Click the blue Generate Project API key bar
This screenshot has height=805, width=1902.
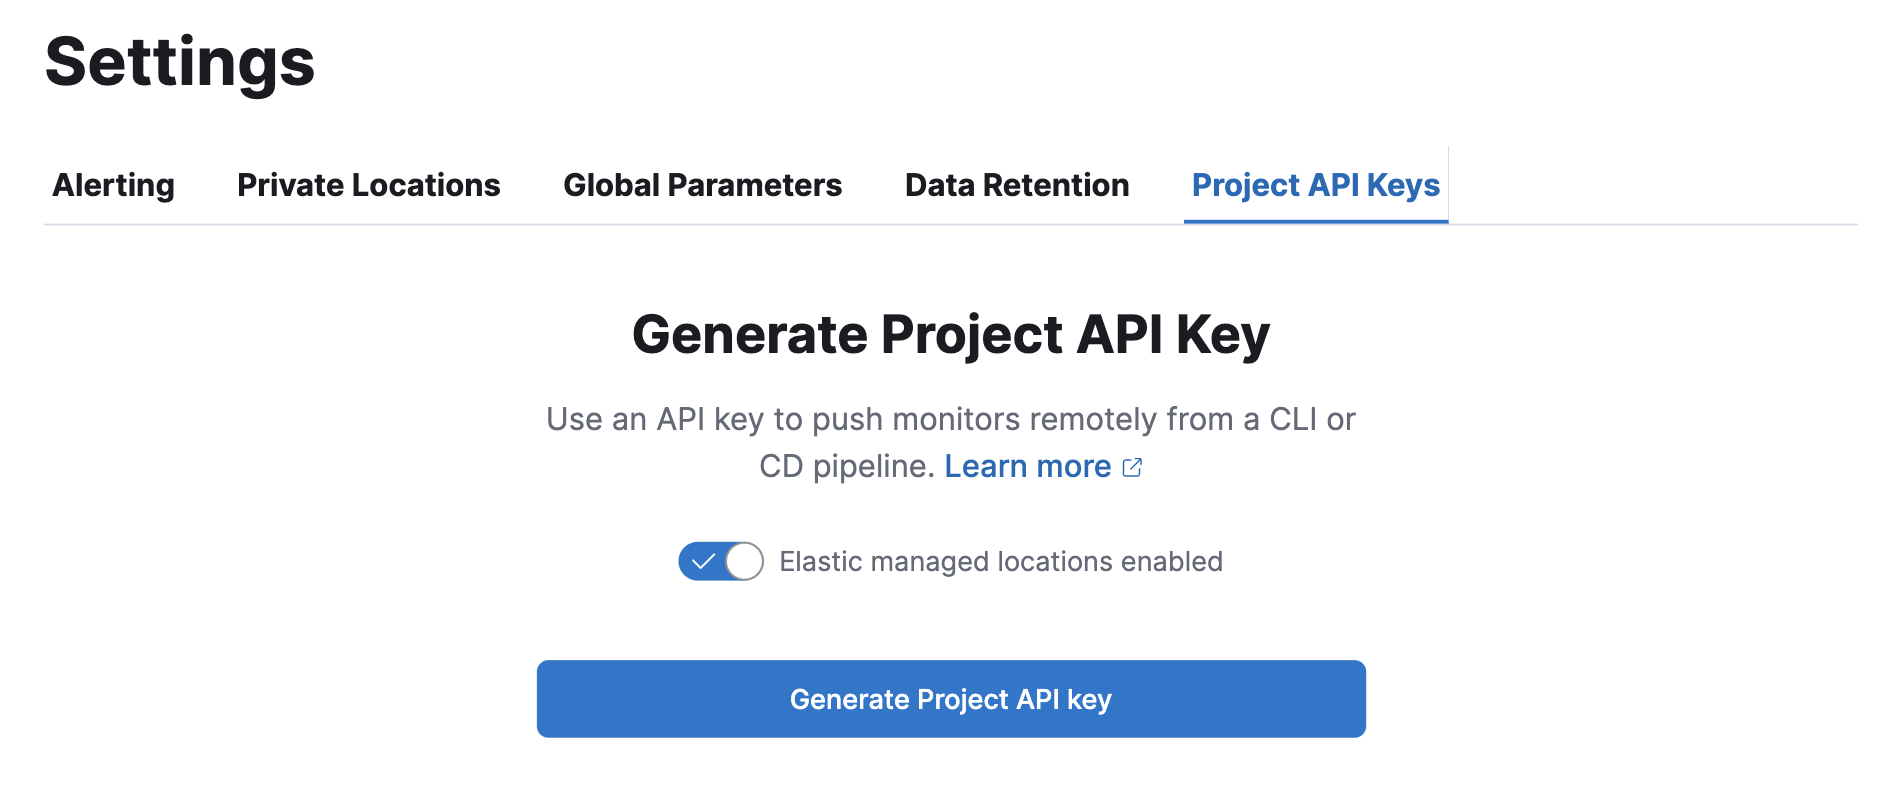950,698
